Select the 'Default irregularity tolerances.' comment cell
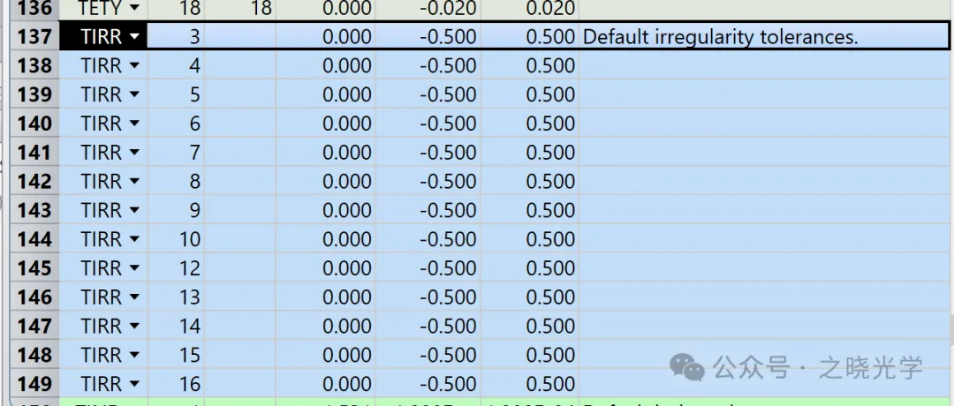The image size is (954, 406). 760,37
